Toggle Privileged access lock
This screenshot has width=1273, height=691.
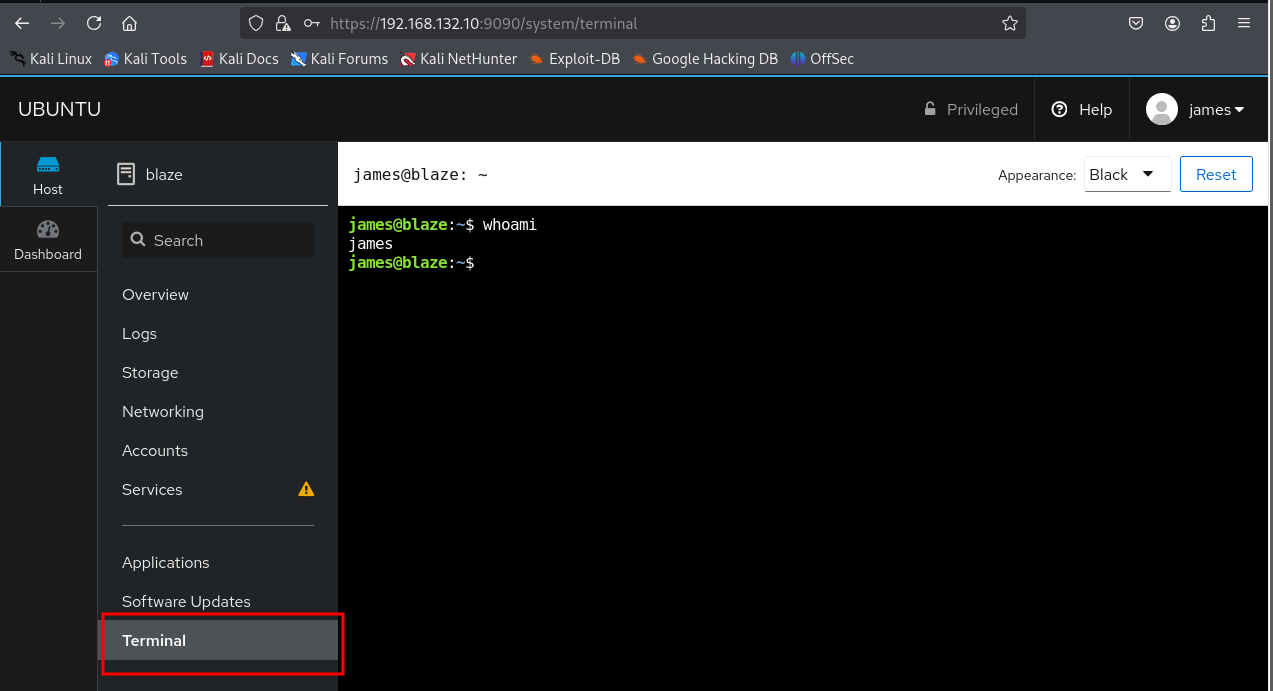(x=970, y=110)
